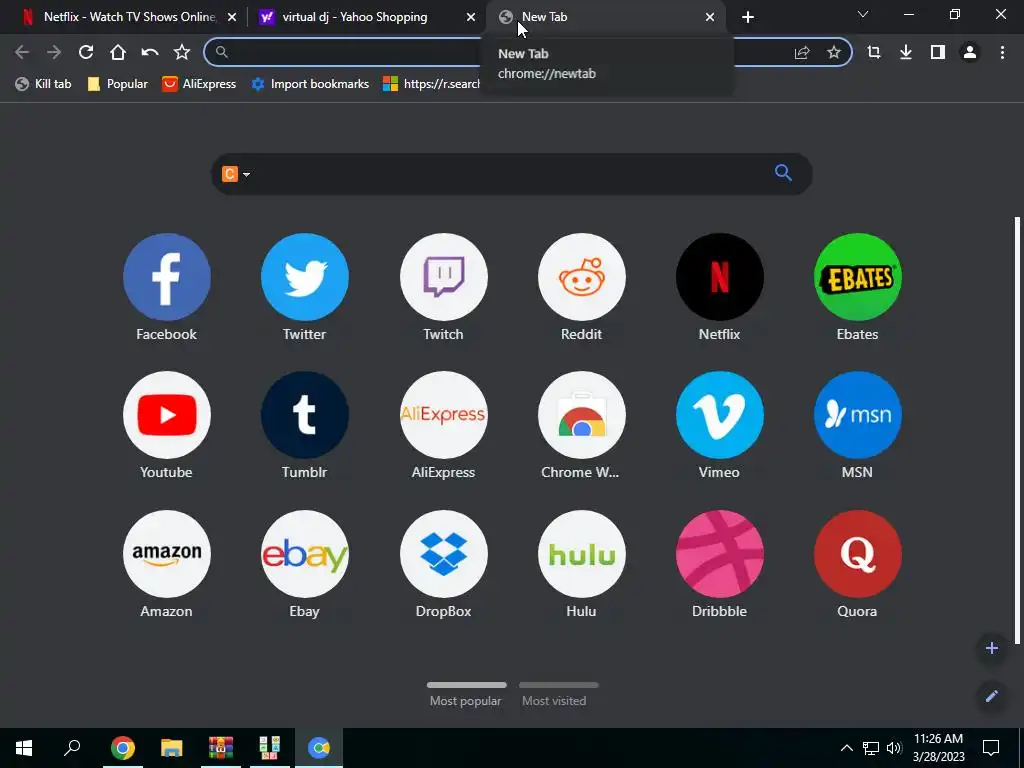The height and width of the screenshot is (768, 1024).
Task: Open the three-dot browser menu
Action: coord(1002,52)
